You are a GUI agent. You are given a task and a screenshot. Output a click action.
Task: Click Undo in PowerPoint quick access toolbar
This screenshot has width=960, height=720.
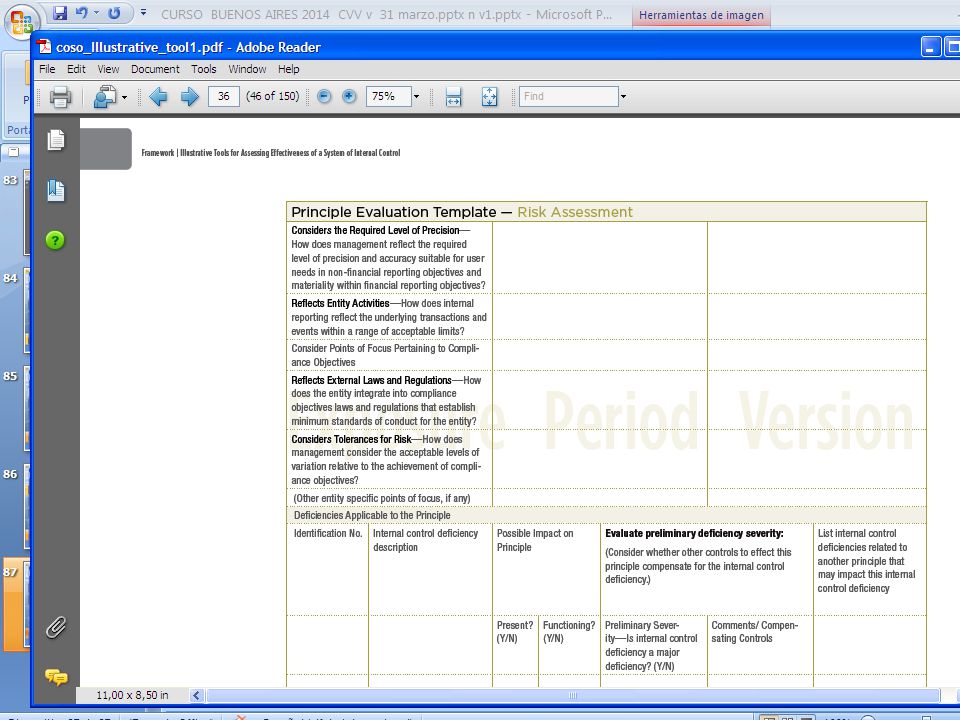pos(81,13)
